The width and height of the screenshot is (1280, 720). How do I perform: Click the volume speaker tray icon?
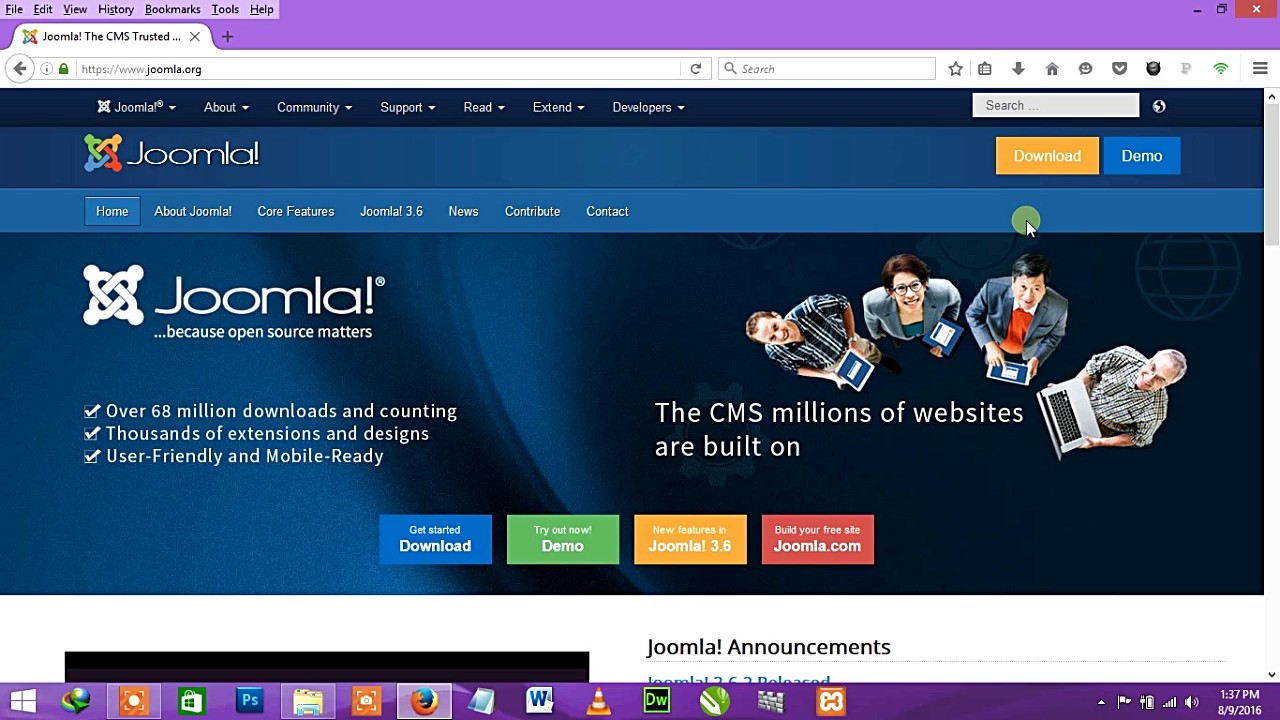pos(1191,702)
